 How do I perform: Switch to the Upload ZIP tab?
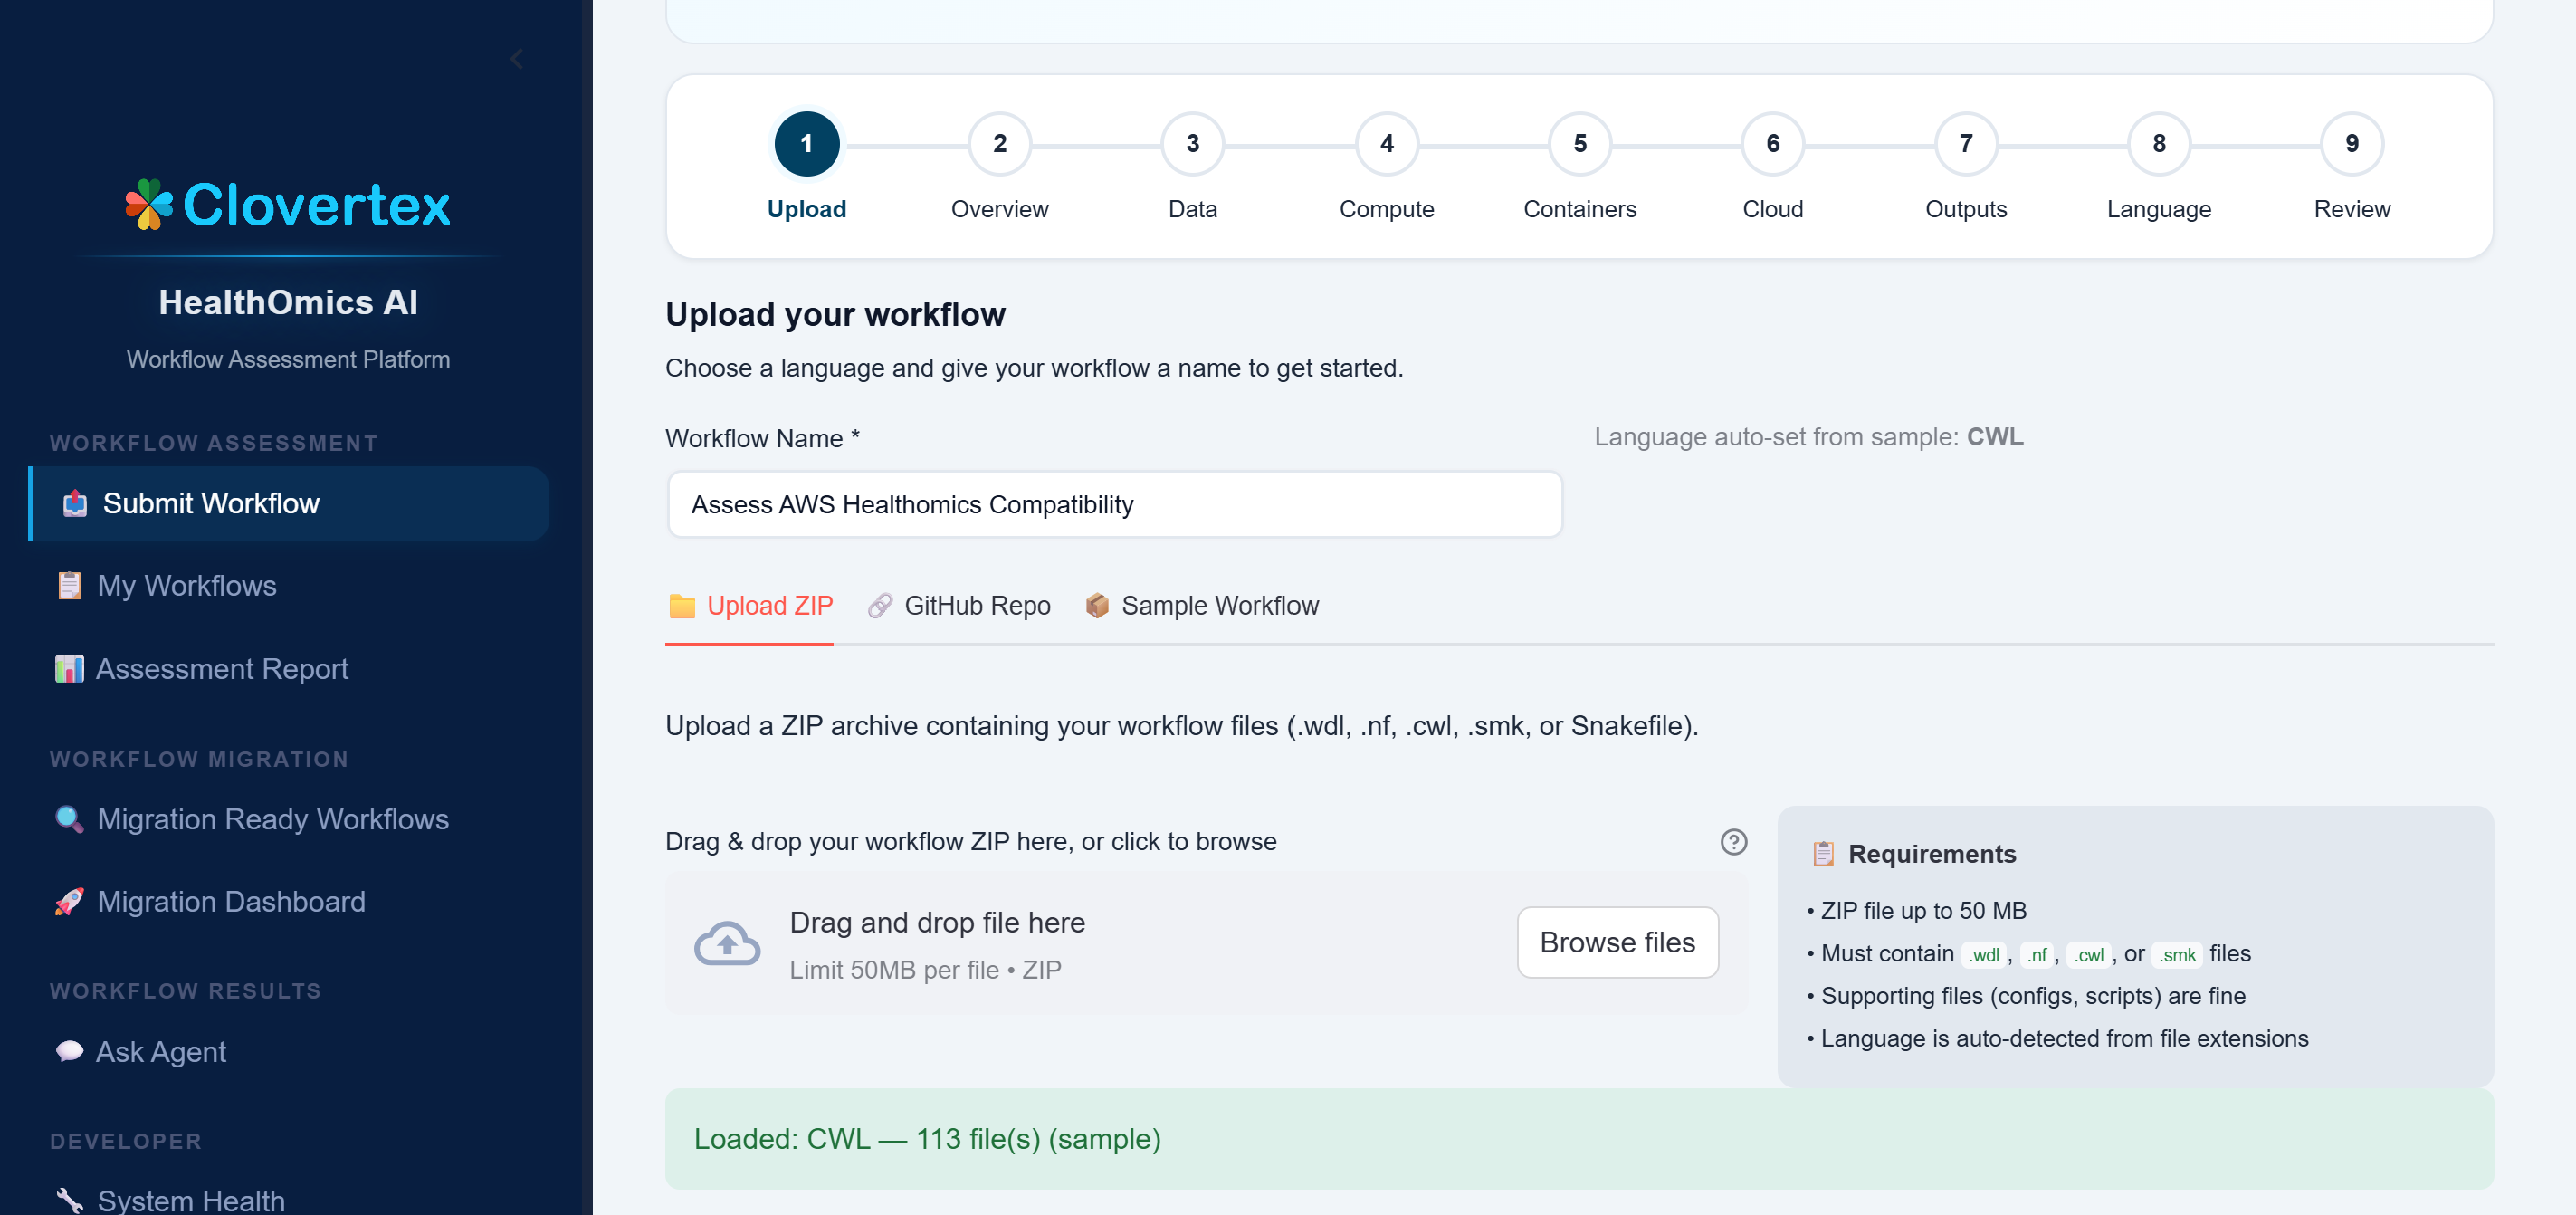pos(749,606)
